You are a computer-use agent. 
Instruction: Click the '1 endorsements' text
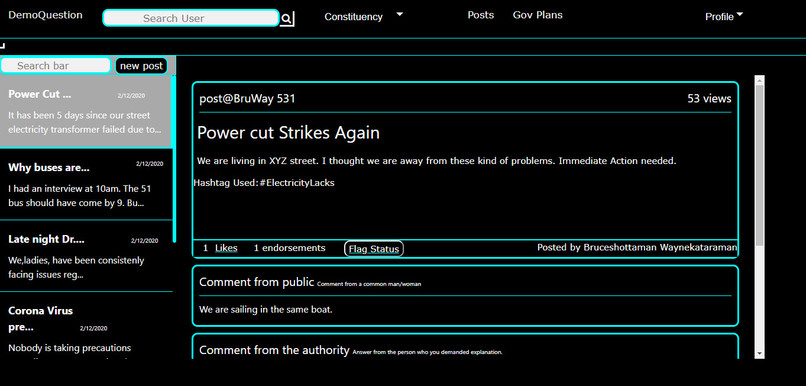click(x=289, y=248)
